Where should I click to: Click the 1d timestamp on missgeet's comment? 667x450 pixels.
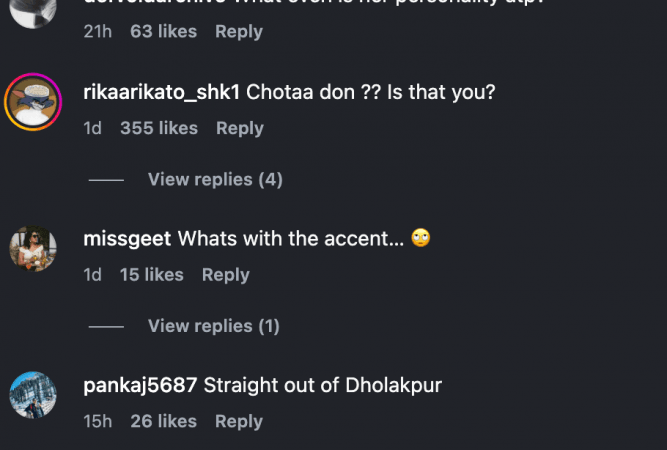click(x=93, y=274)
